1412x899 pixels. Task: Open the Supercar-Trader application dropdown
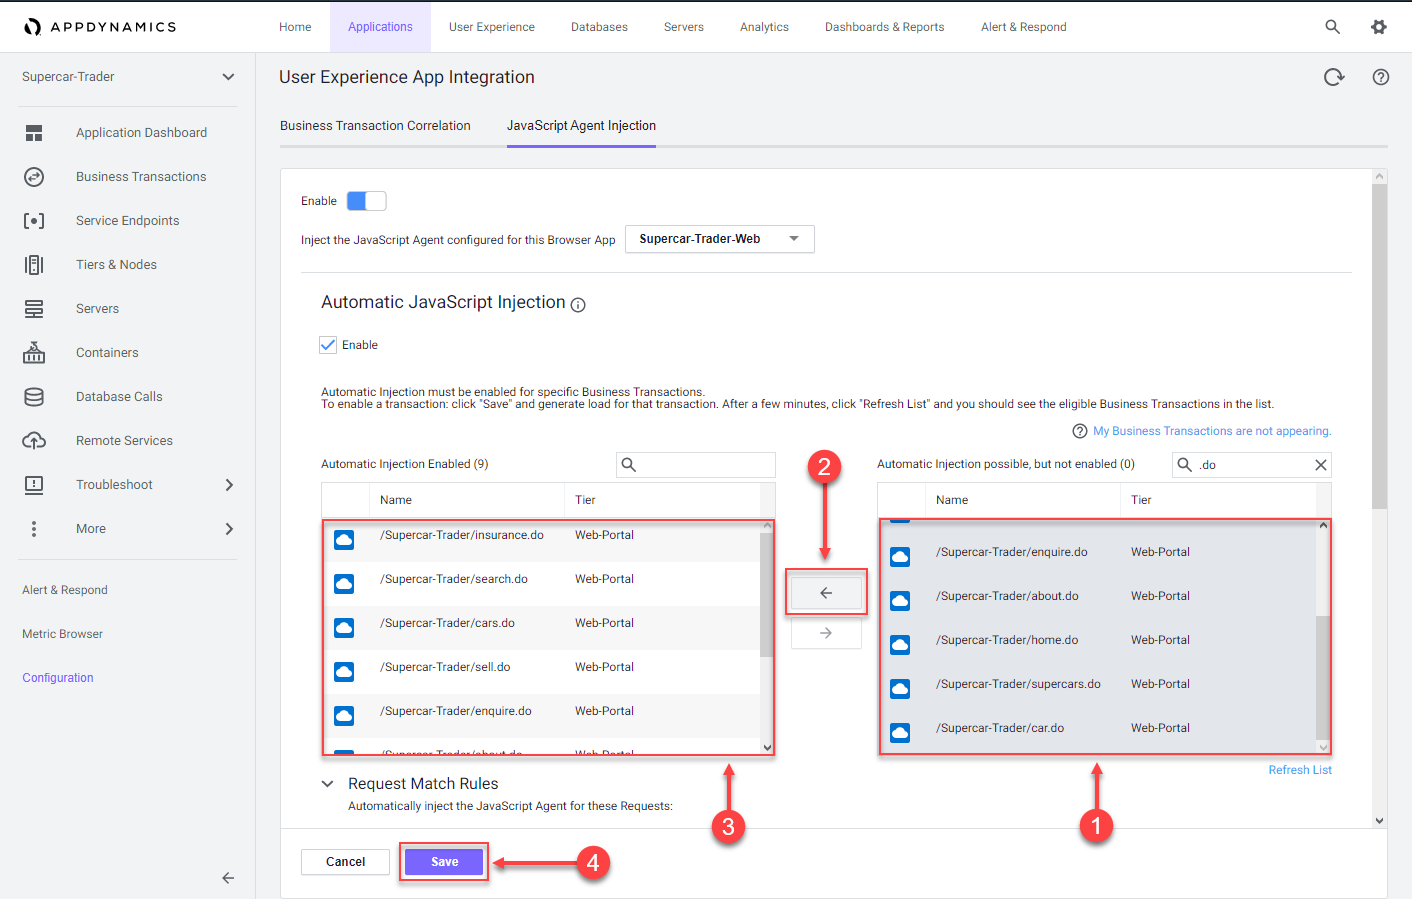pyautogui.click(x=128, y=77)
